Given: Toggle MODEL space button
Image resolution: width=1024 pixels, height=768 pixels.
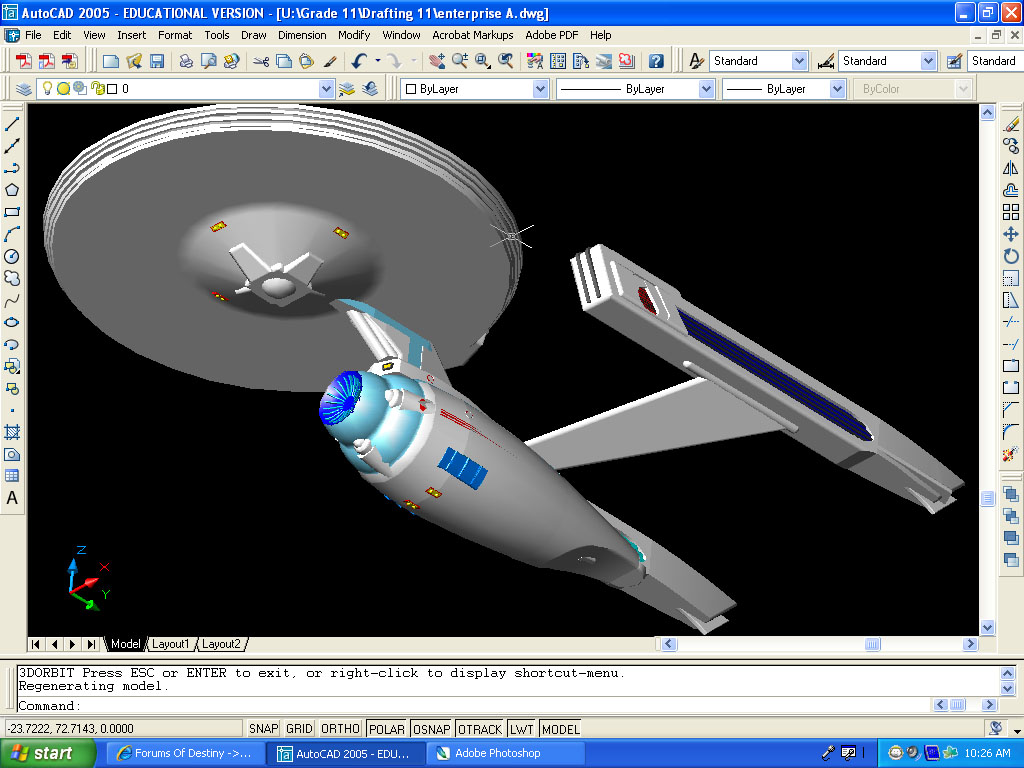Looking at the screenshot, I should coord(560,729).
